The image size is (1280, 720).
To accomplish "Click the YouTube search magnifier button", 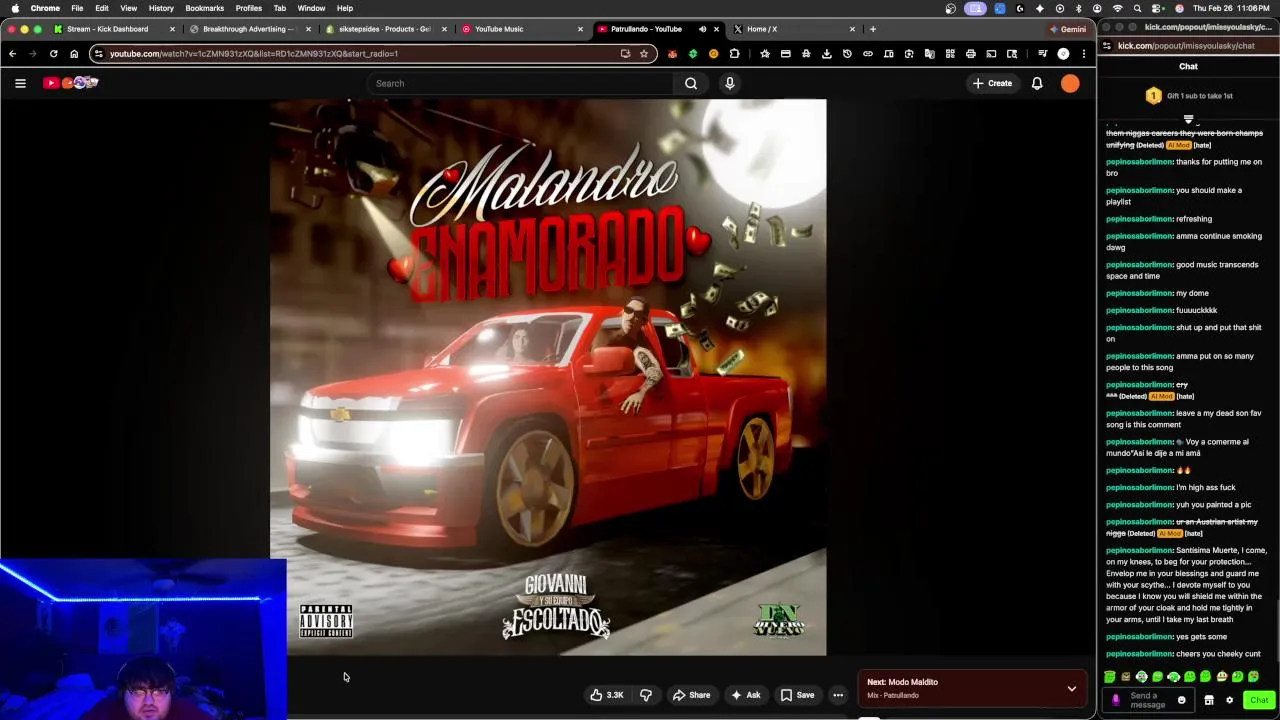I will pos(691,83).
